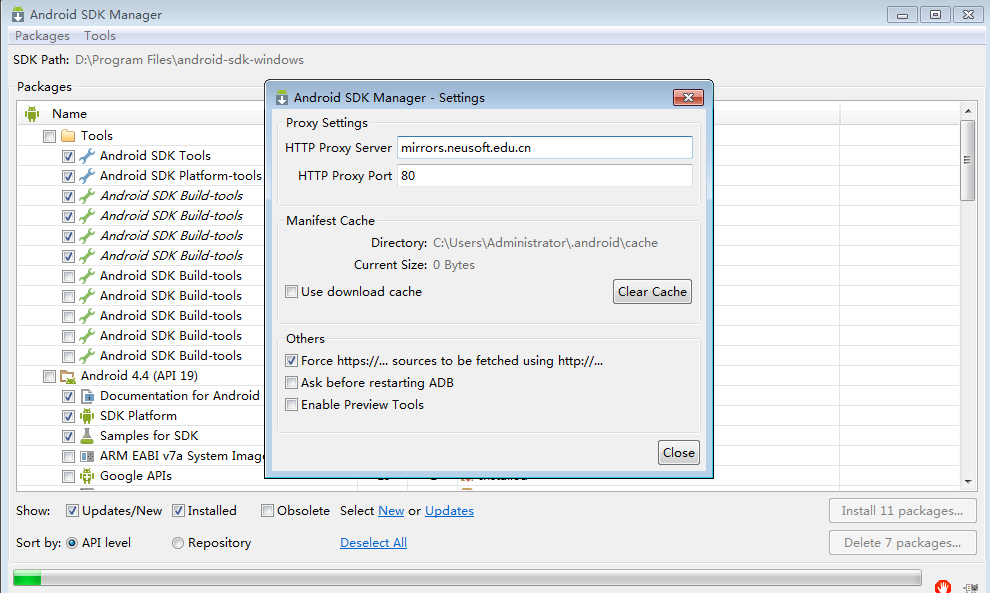Uncheck Android SDK Platform-tools checkbox

point(68,176)
